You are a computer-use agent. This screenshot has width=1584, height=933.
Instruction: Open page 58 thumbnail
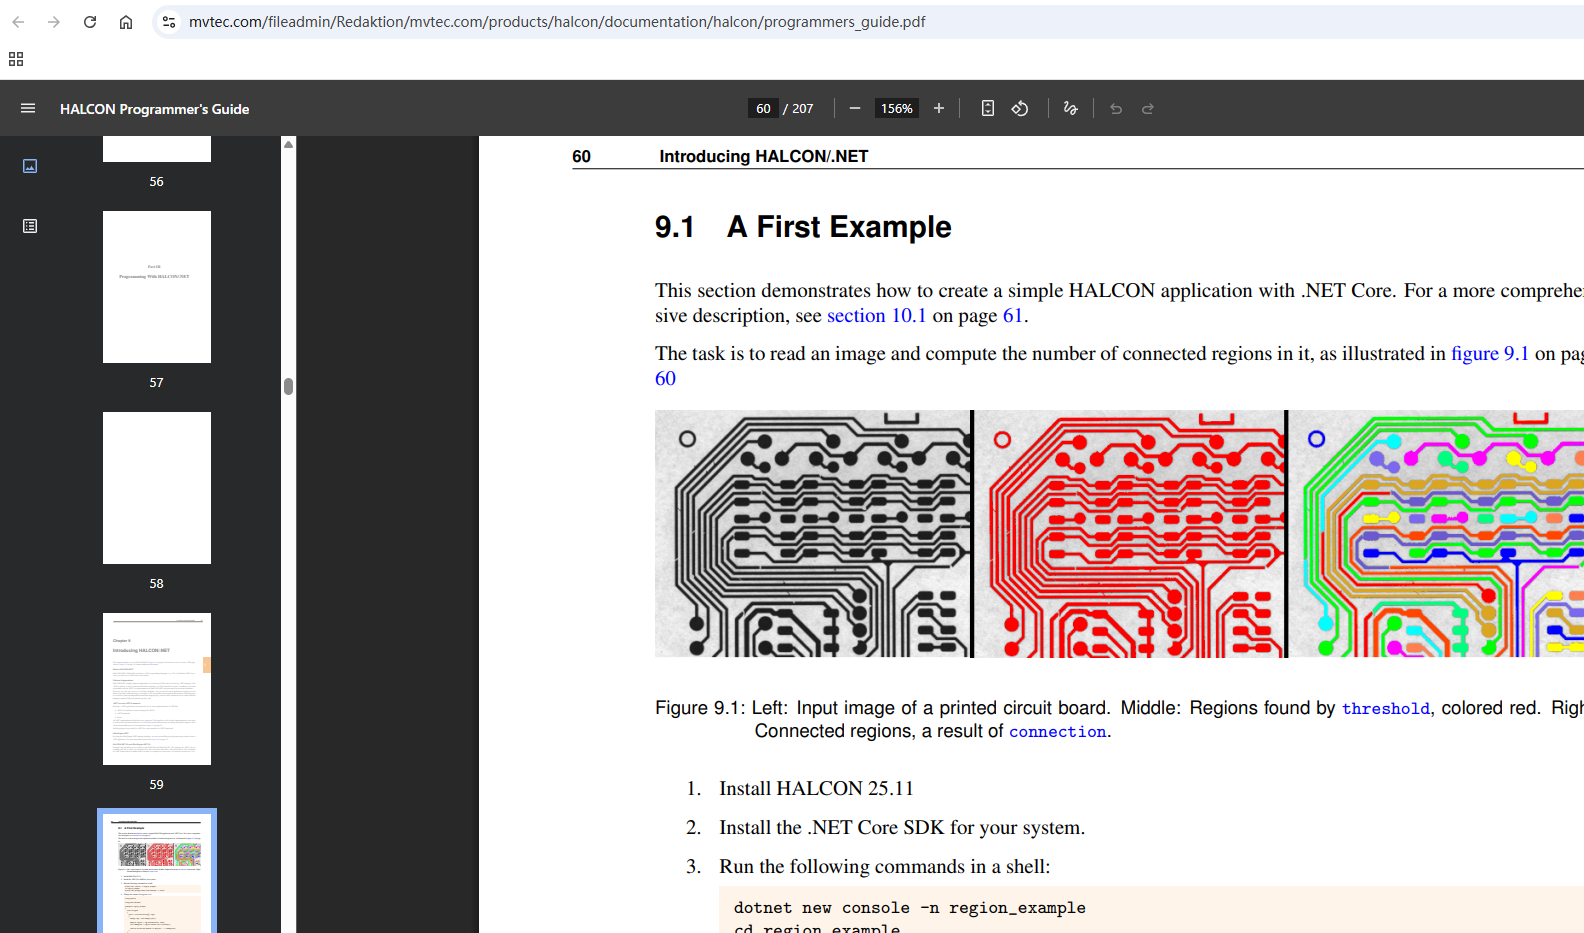click(x=157, y=488)
